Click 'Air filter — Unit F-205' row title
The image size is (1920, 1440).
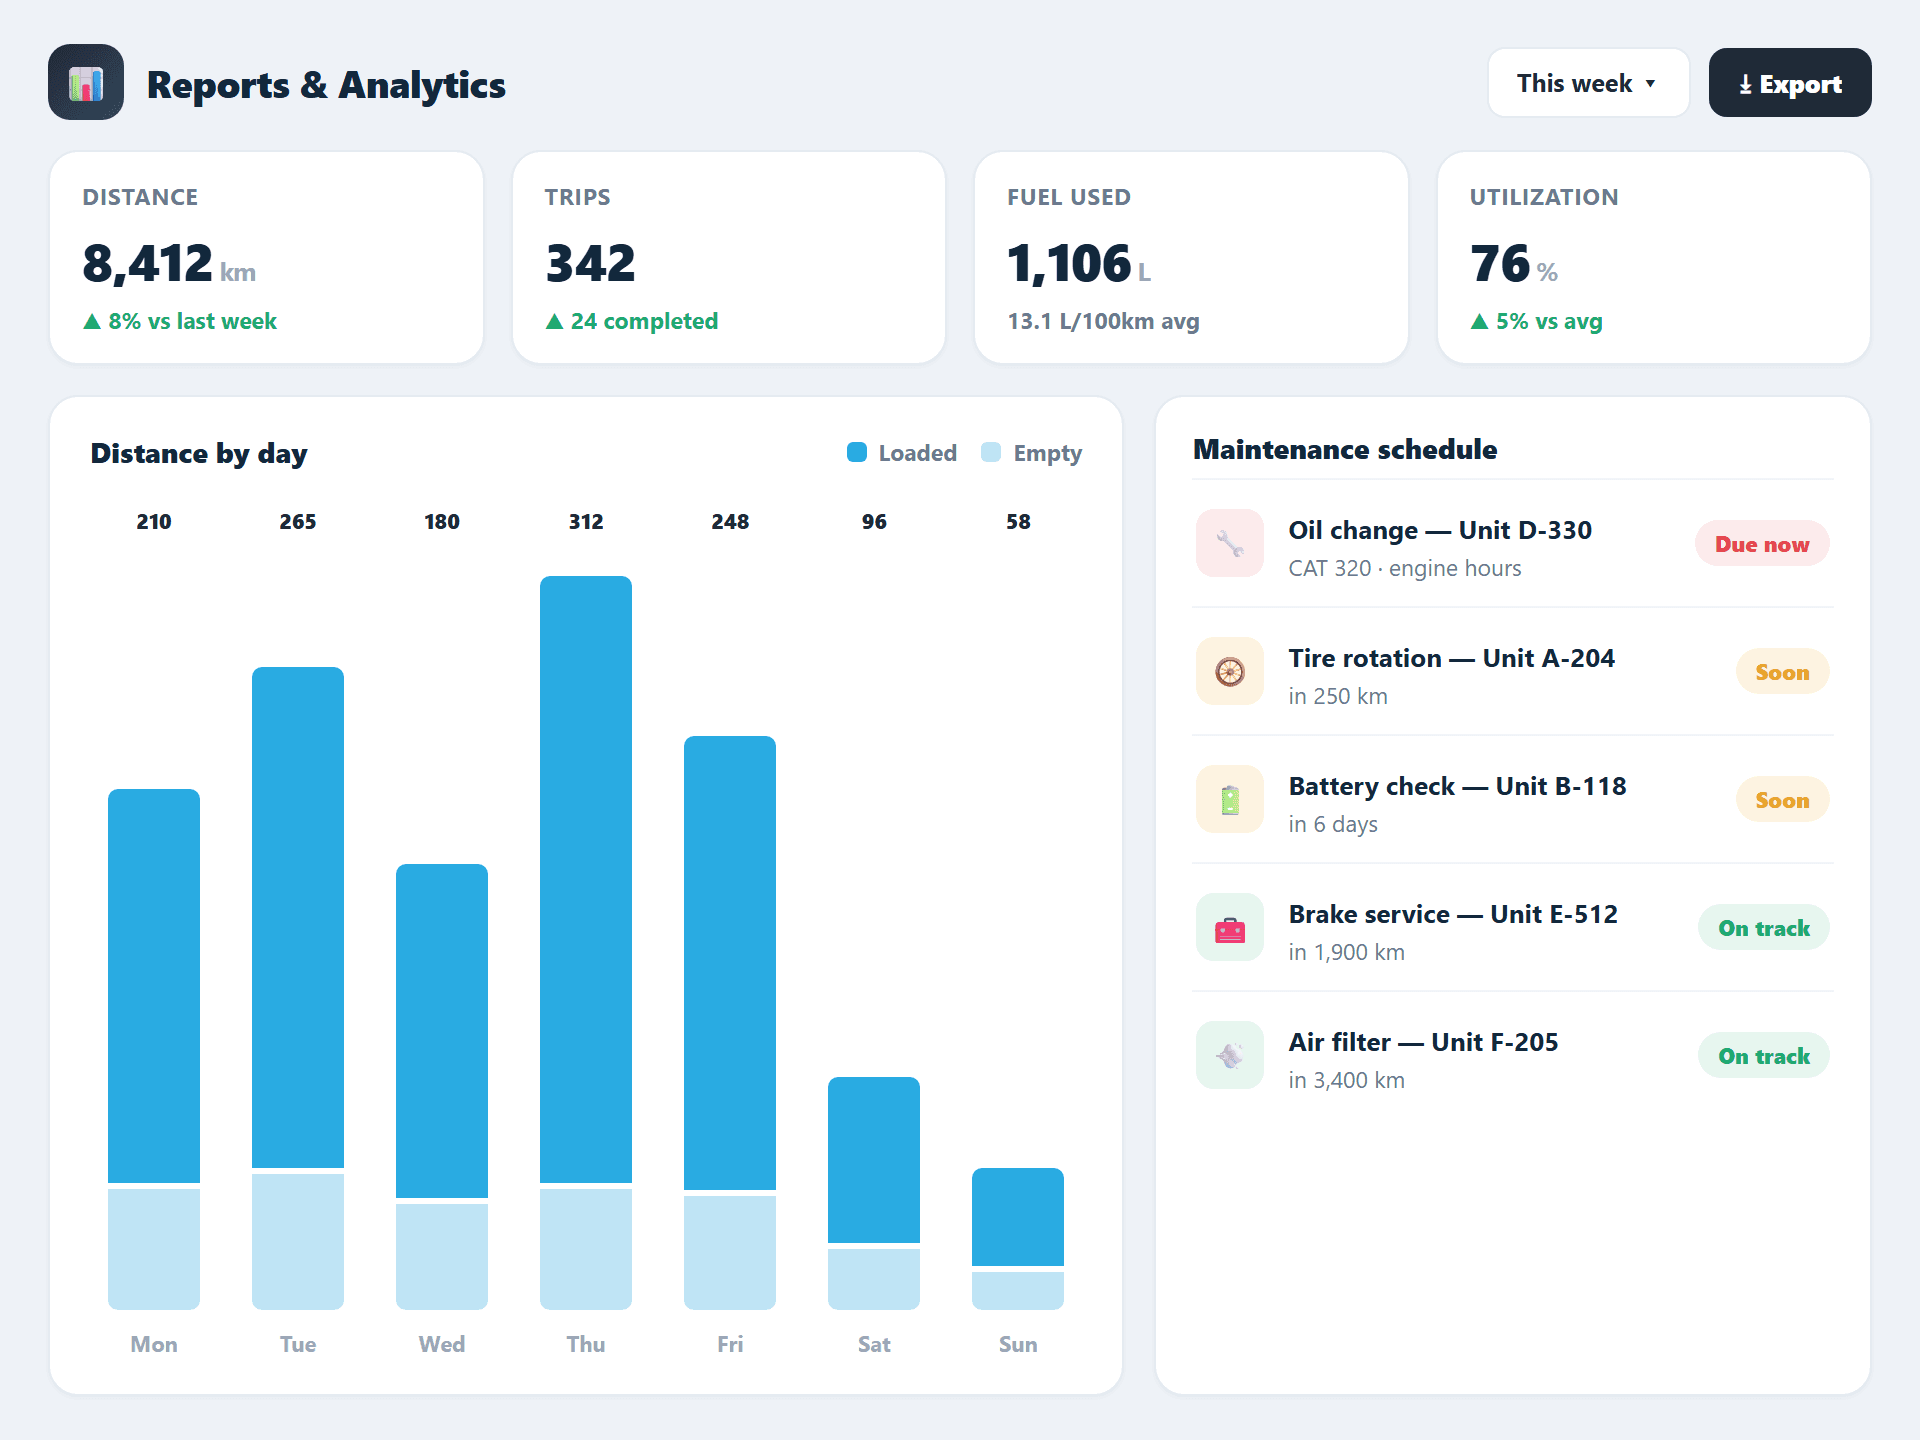[1423, 1042]
